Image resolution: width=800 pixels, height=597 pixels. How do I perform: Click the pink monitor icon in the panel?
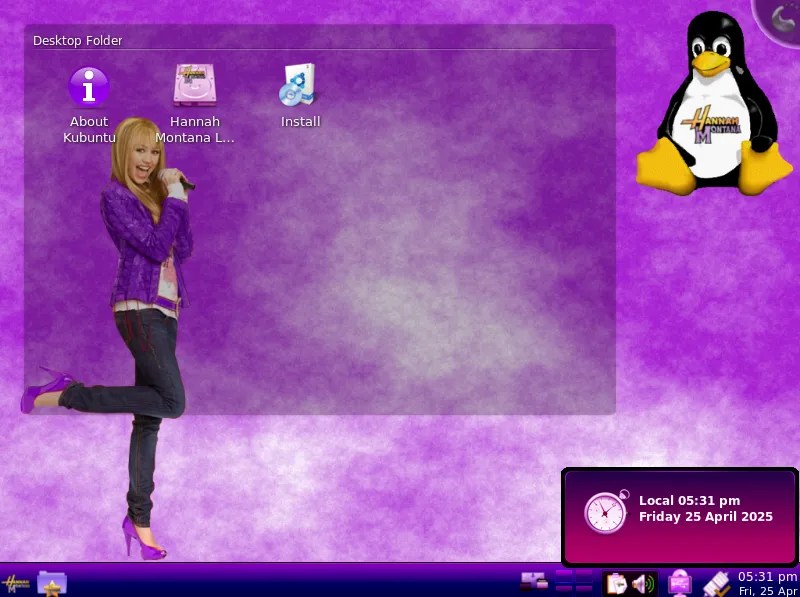tap(680, 583)
